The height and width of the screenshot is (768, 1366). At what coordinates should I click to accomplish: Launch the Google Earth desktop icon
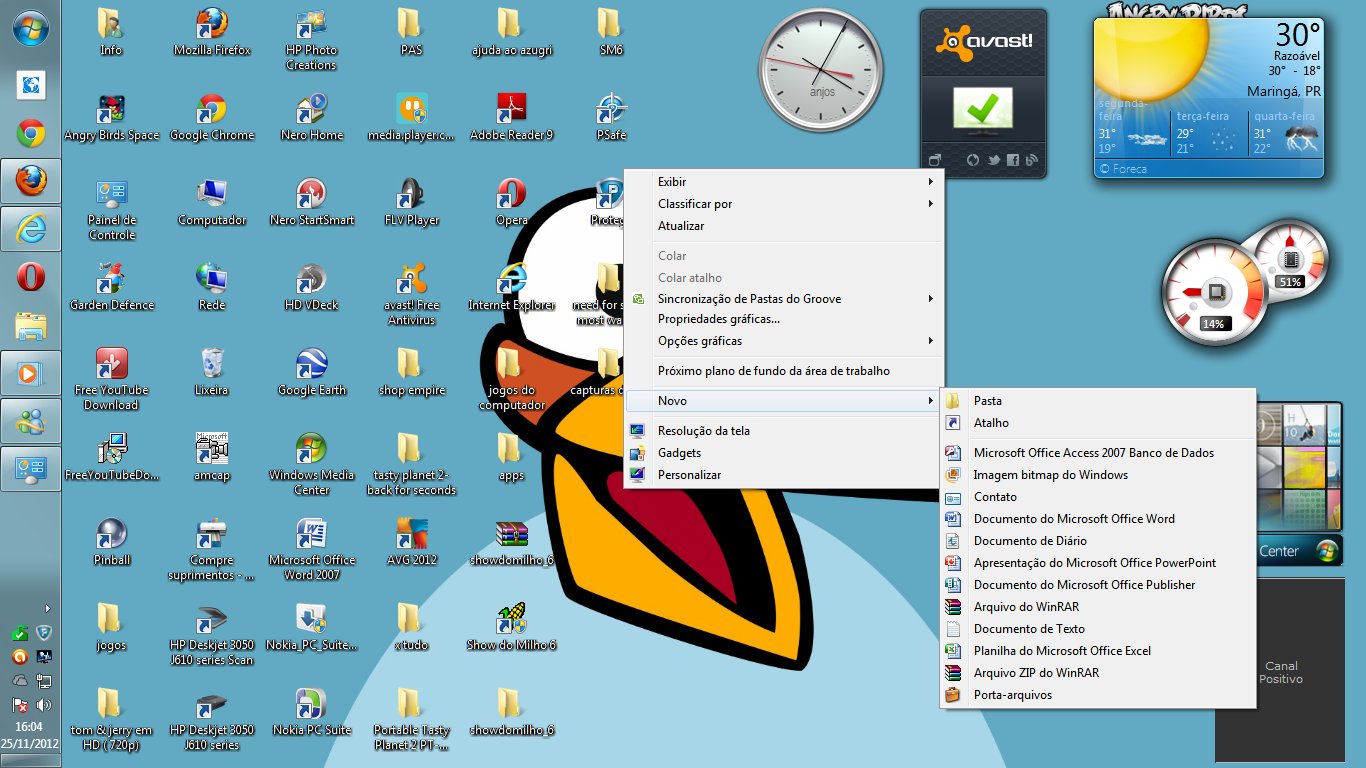point(312,372)
